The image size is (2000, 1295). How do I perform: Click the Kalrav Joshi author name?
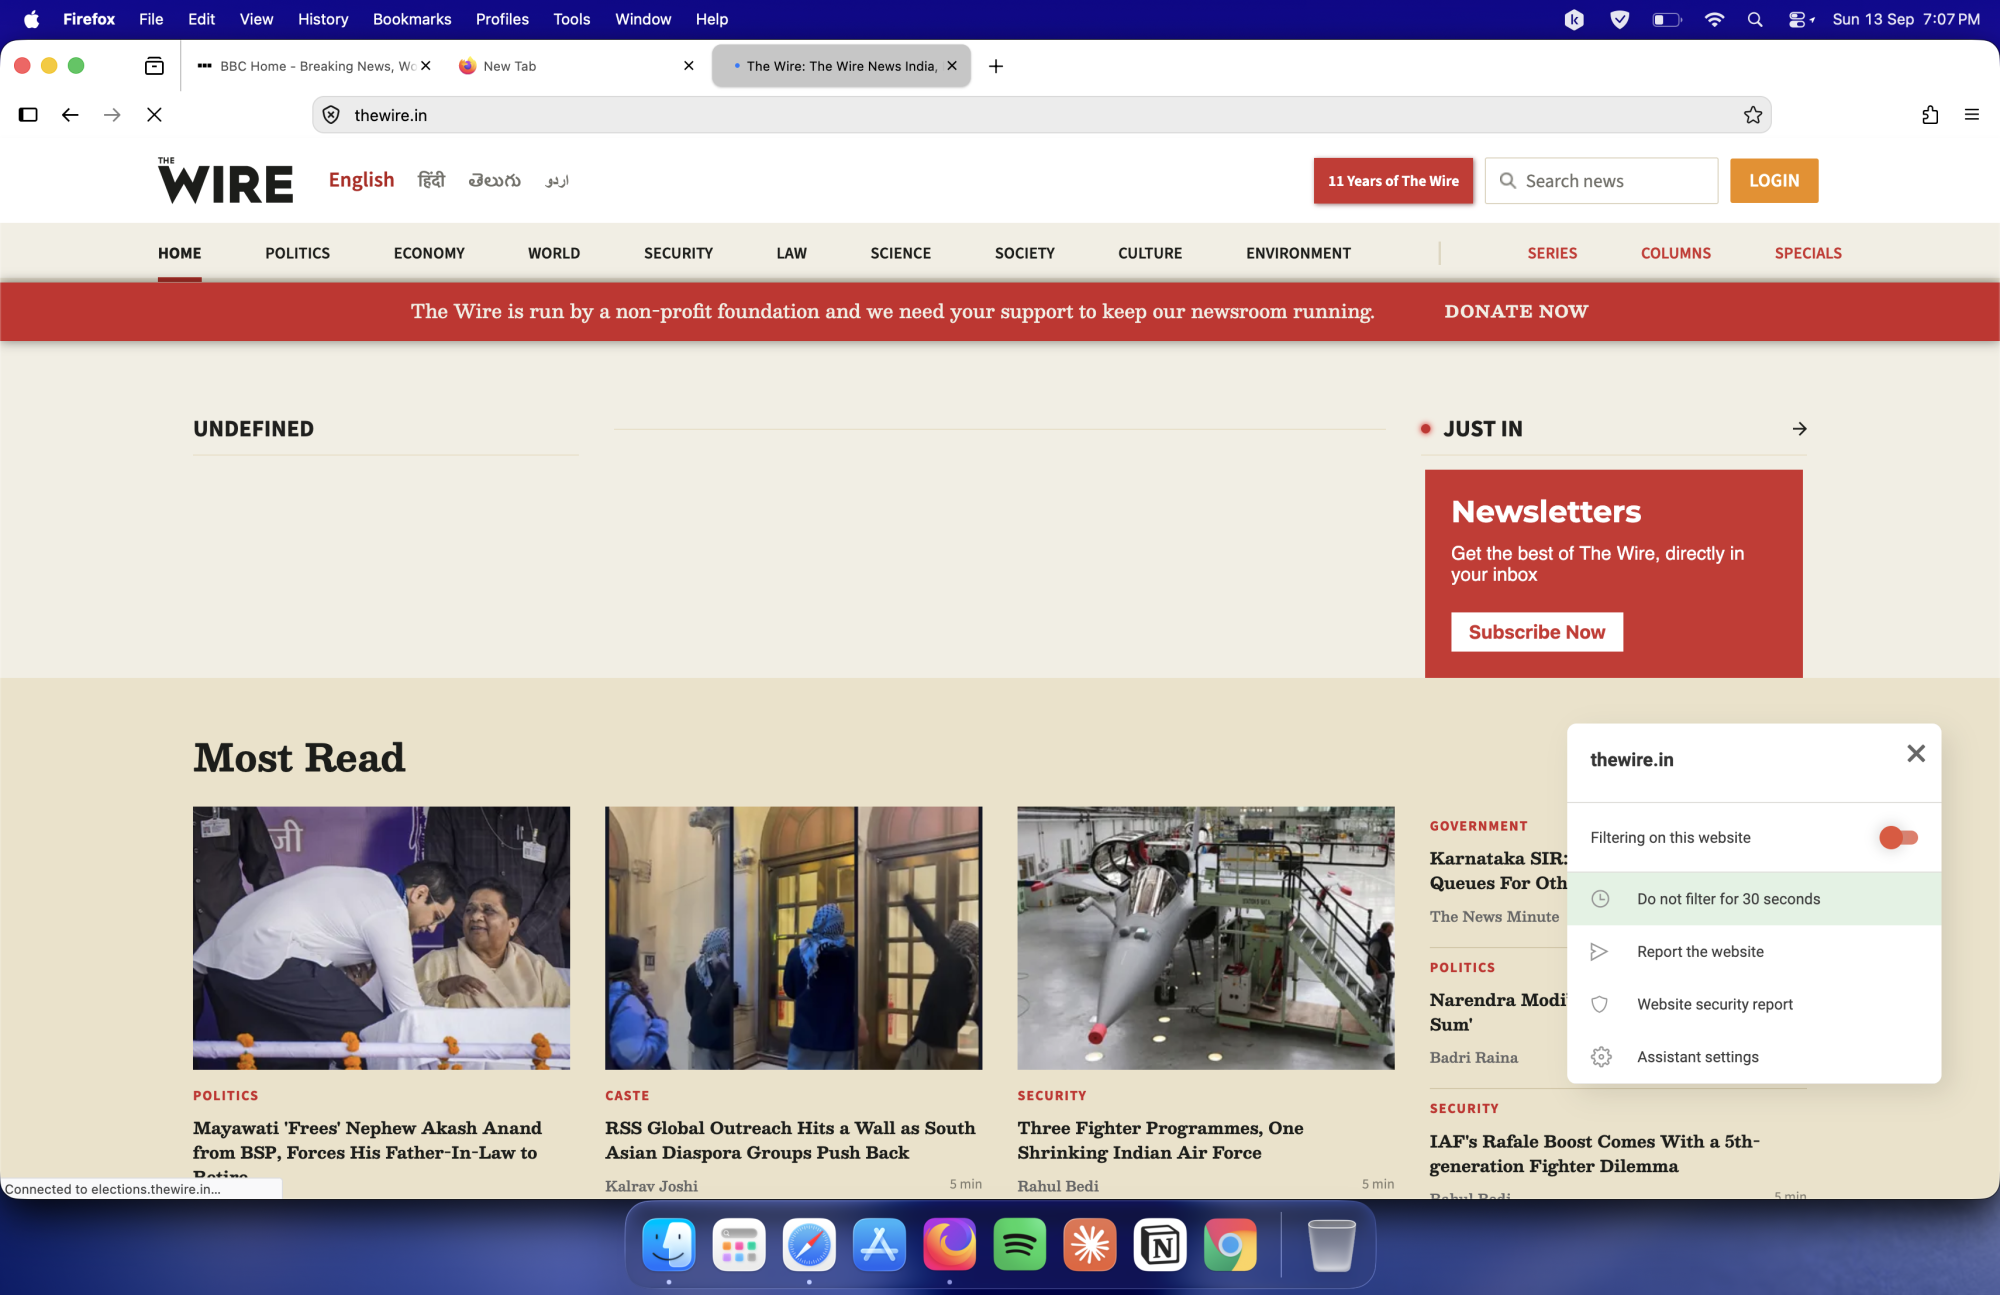click(x=651, y=1186)
